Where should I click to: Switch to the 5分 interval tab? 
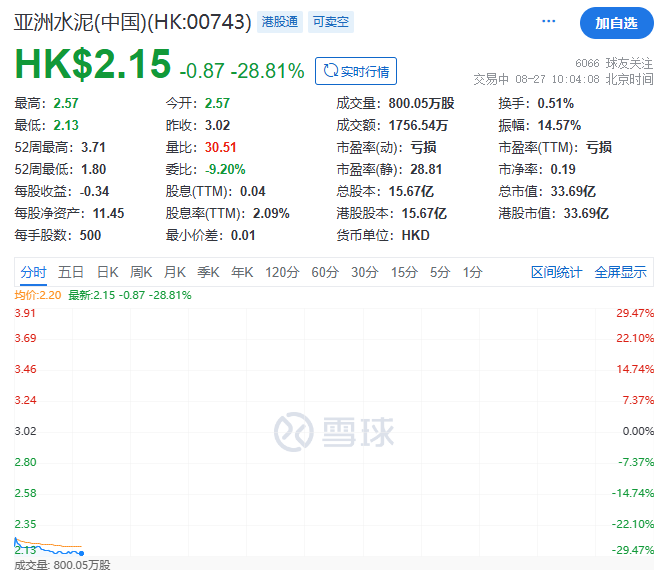coord(440,272)
